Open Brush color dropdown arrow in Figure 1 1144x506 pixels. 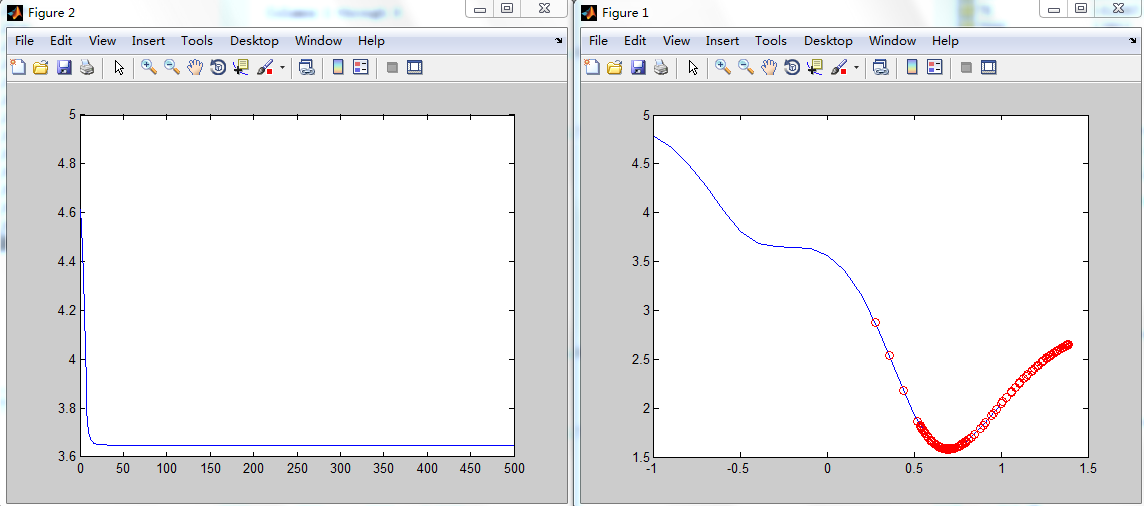tap(857, 68)
